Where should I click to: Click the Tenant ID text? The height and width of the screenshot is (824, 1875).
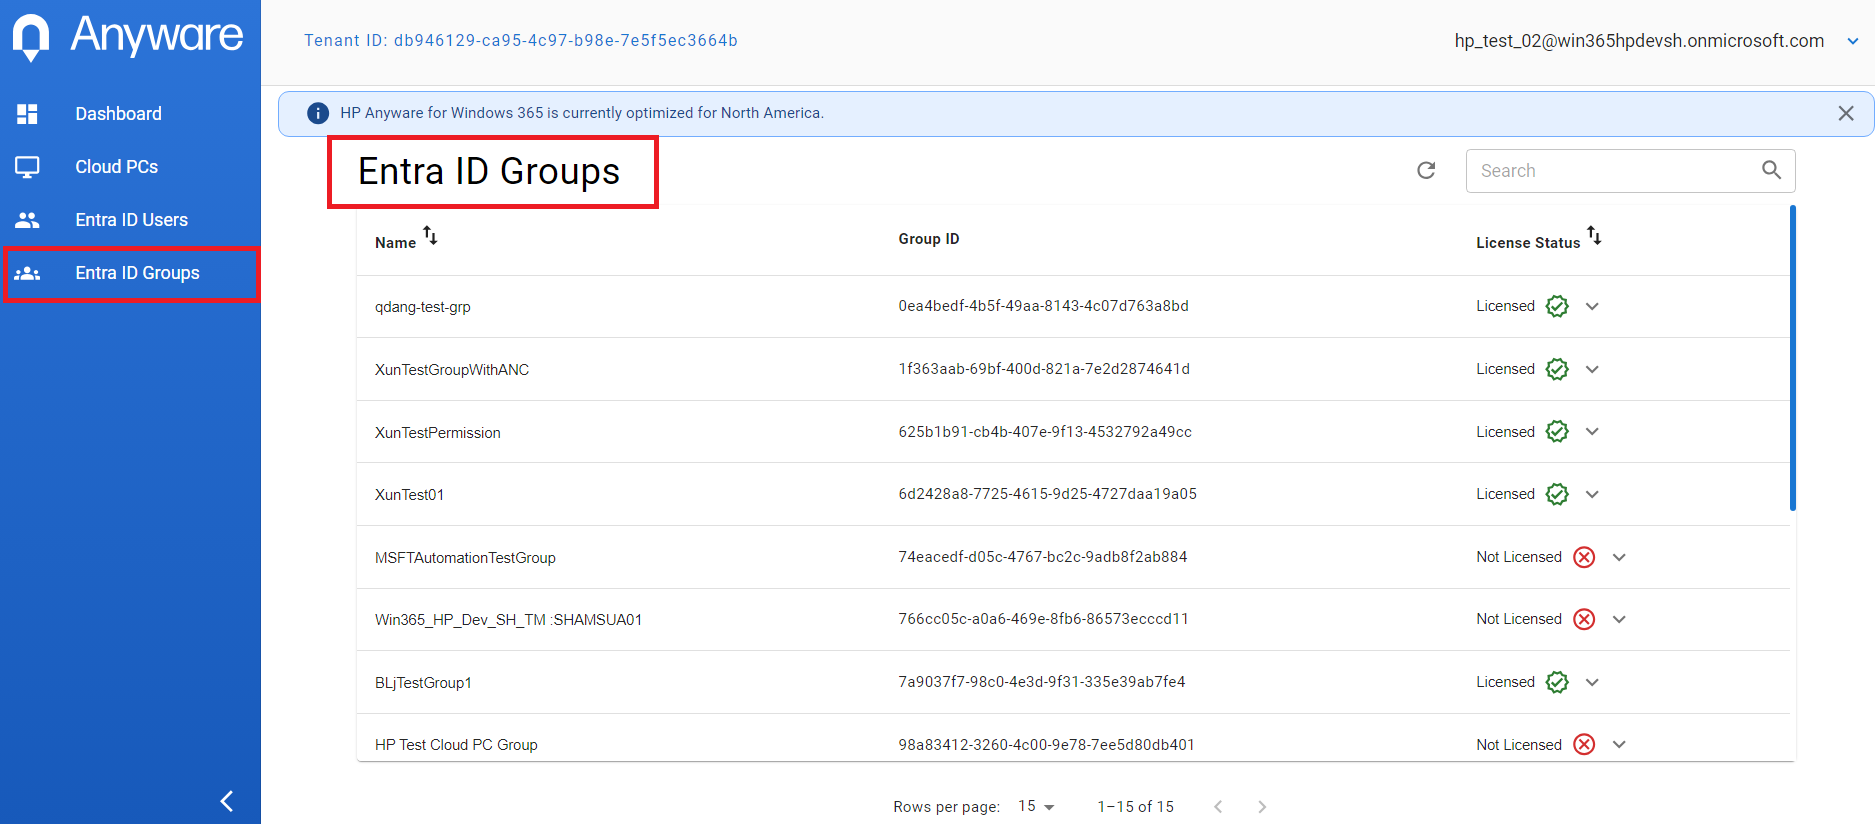coord(521,41)
